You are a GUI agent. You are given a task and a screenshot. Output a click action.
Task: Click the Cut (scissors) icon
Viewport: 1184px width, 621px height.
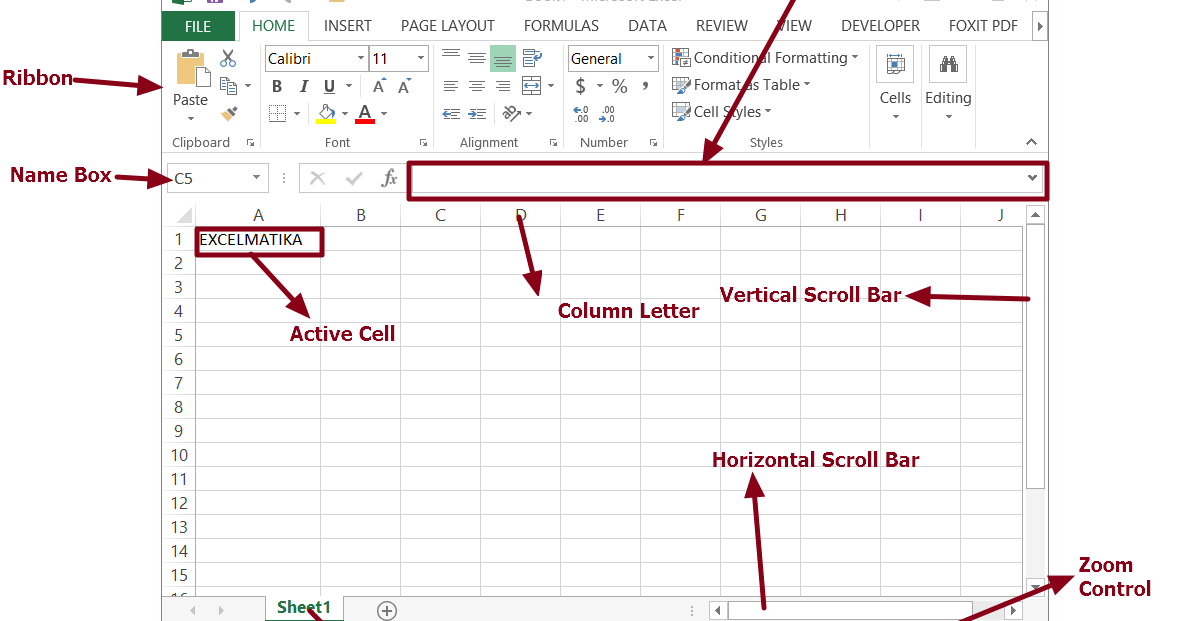pyautogui.click(x=228, y=59)
